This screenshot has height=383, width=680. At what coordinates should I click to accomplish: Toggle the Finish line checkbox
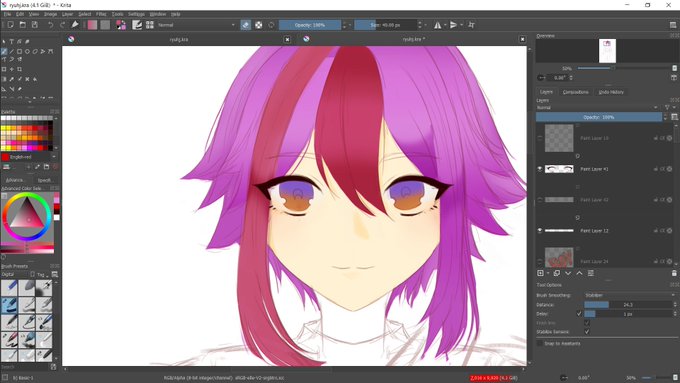click(x=587, y=323)
